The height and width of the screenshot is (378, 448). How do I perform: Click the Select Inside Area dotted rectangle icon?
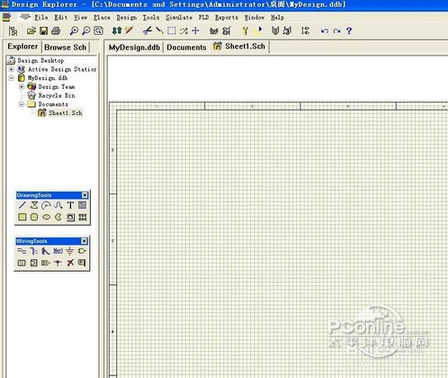coord(171,31)
